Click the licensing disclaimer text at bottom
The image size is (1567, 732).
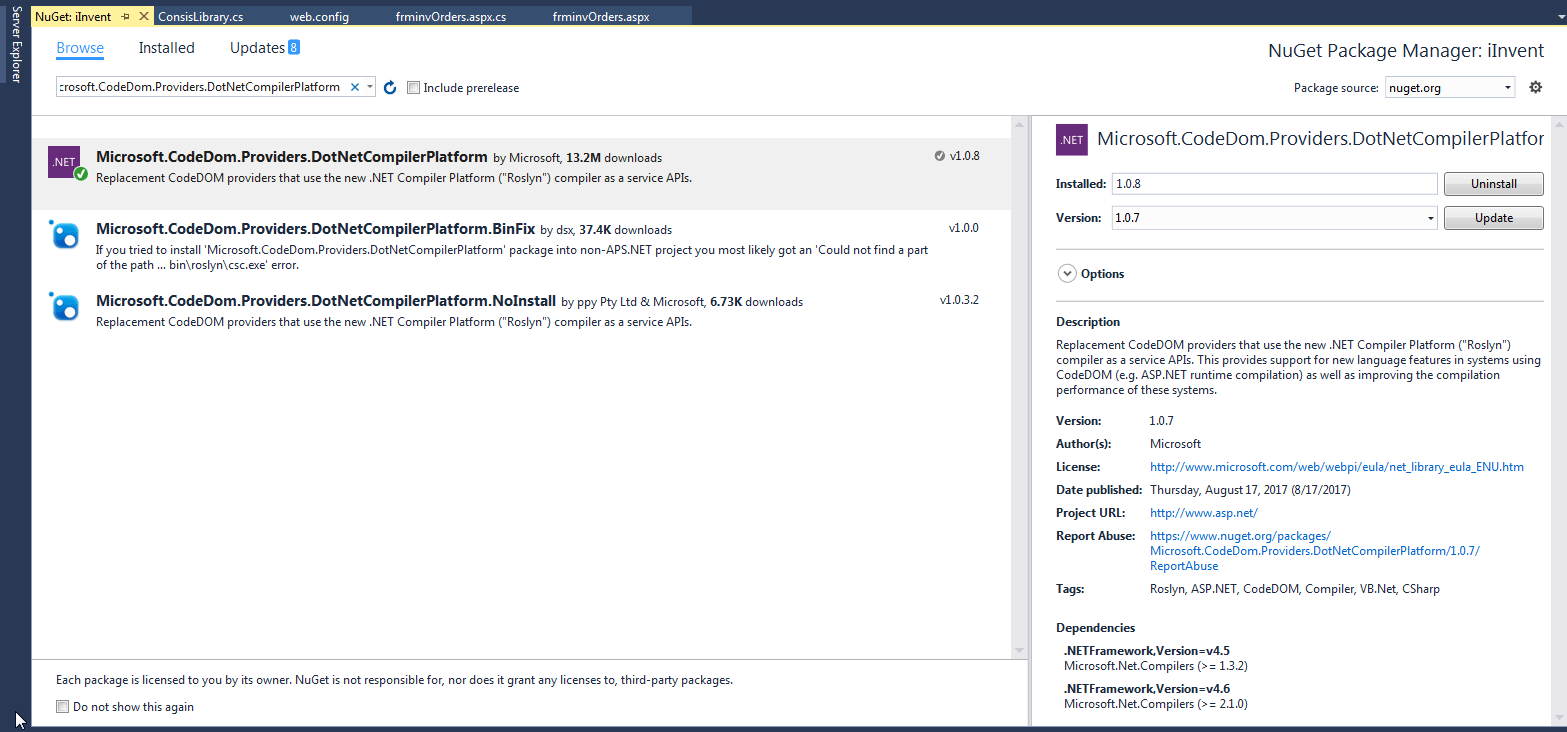[394, 680]
